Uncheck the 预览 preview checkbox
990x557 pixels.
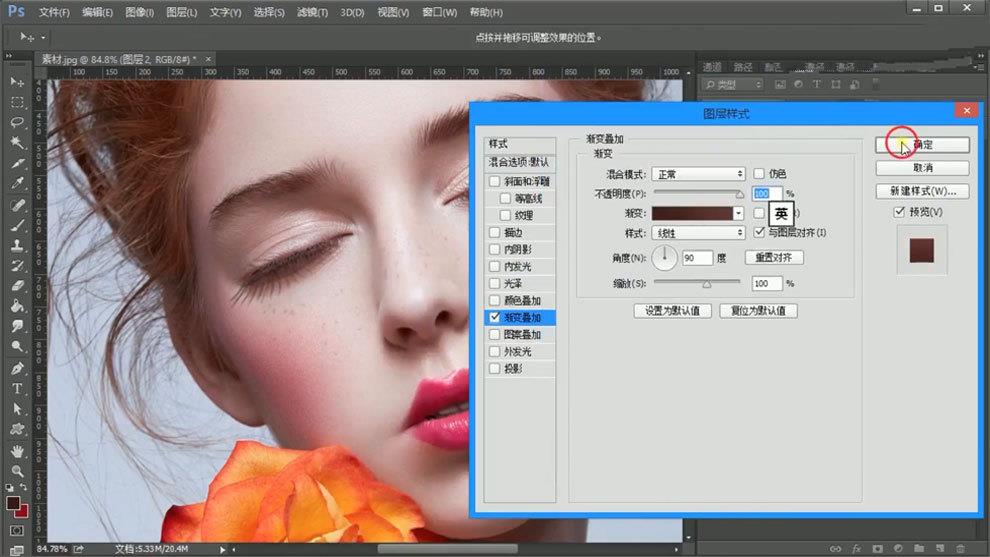tap(900, 212)
